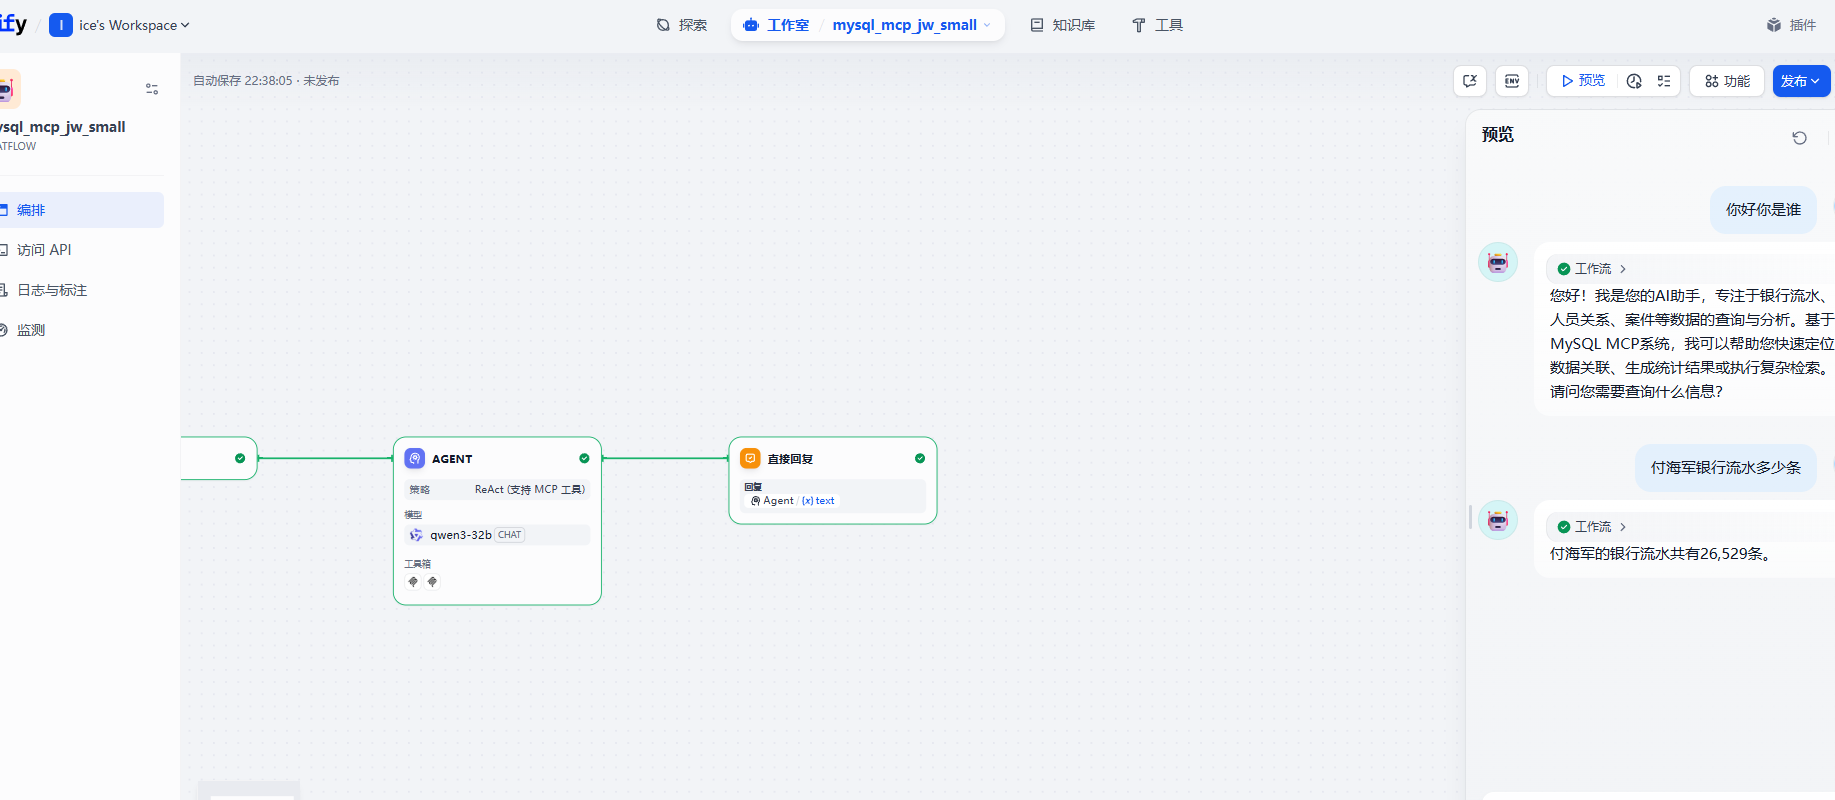Click the AGENT node green status check
Image resolution: width=1835 pixels, height=800 pixels.
coord(584,458)
